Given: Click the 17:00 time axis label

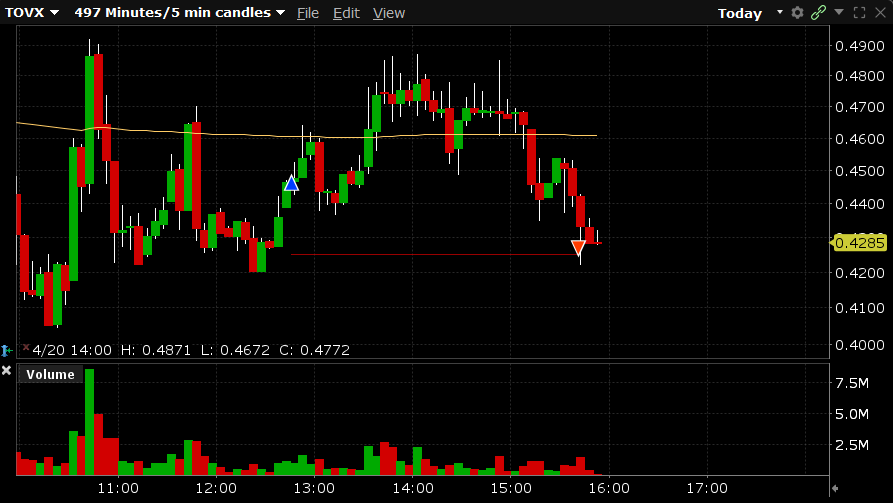Looking at the screenshot, I should click(x=707, y=488).
